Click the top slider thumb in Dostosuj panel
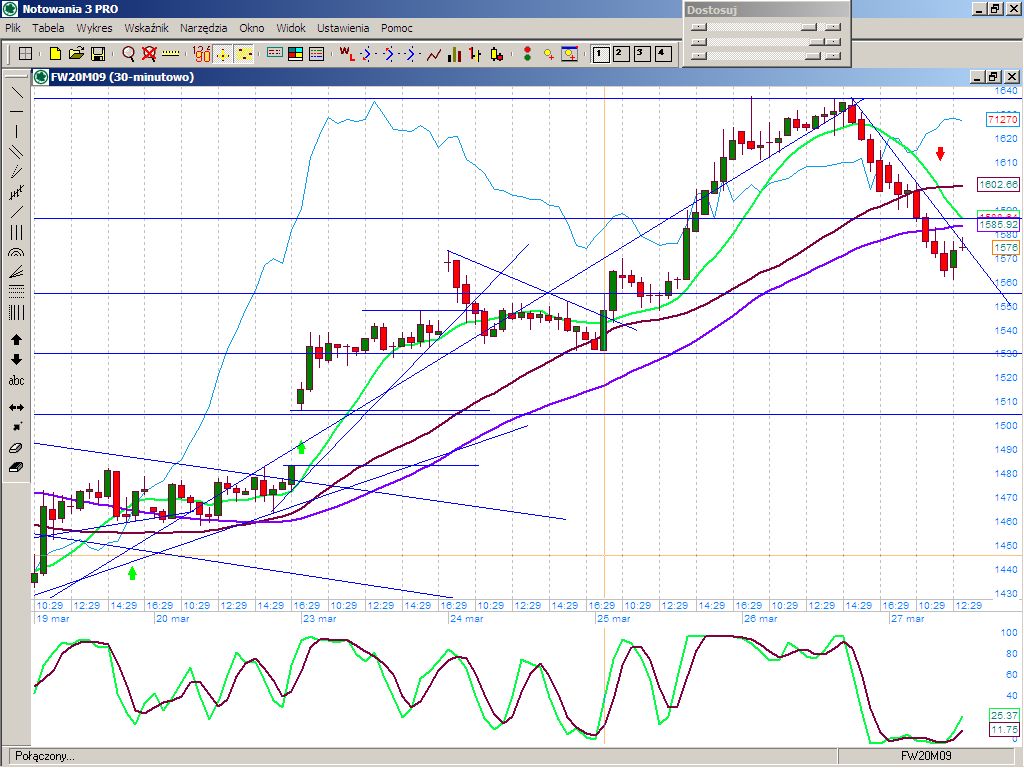 (x=809, y=27)
